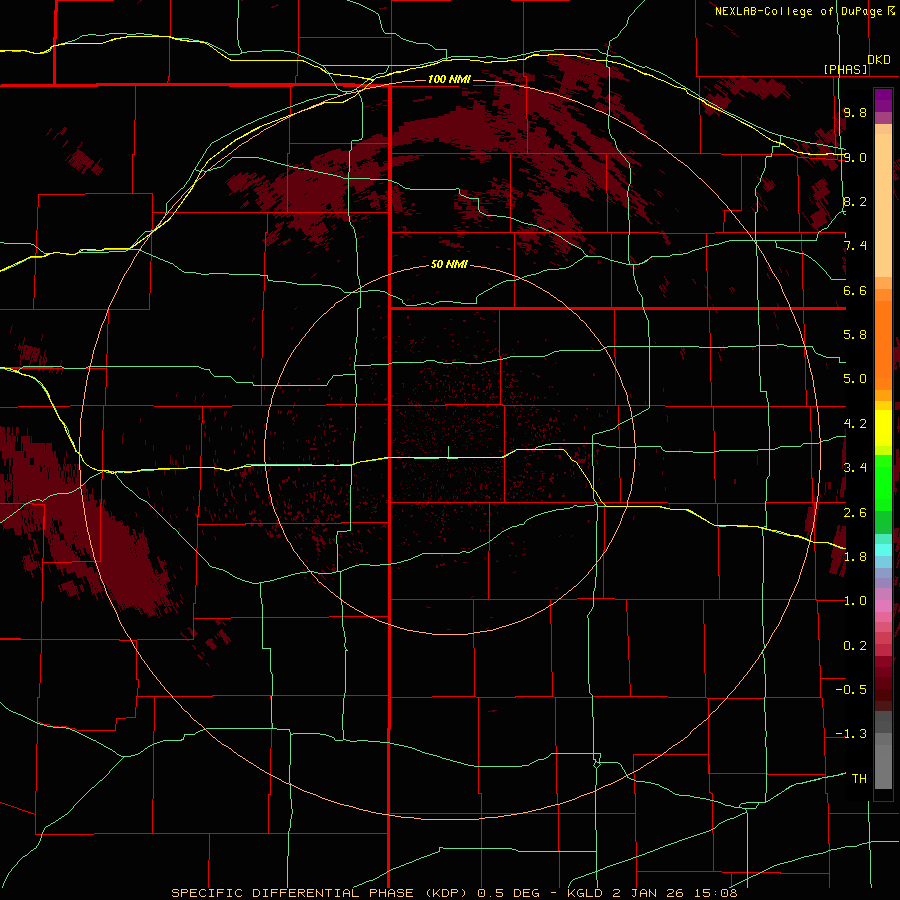The image size is (900, 900).
Task: Pick the dark purple top color bar segment
Action: (883, 100)
